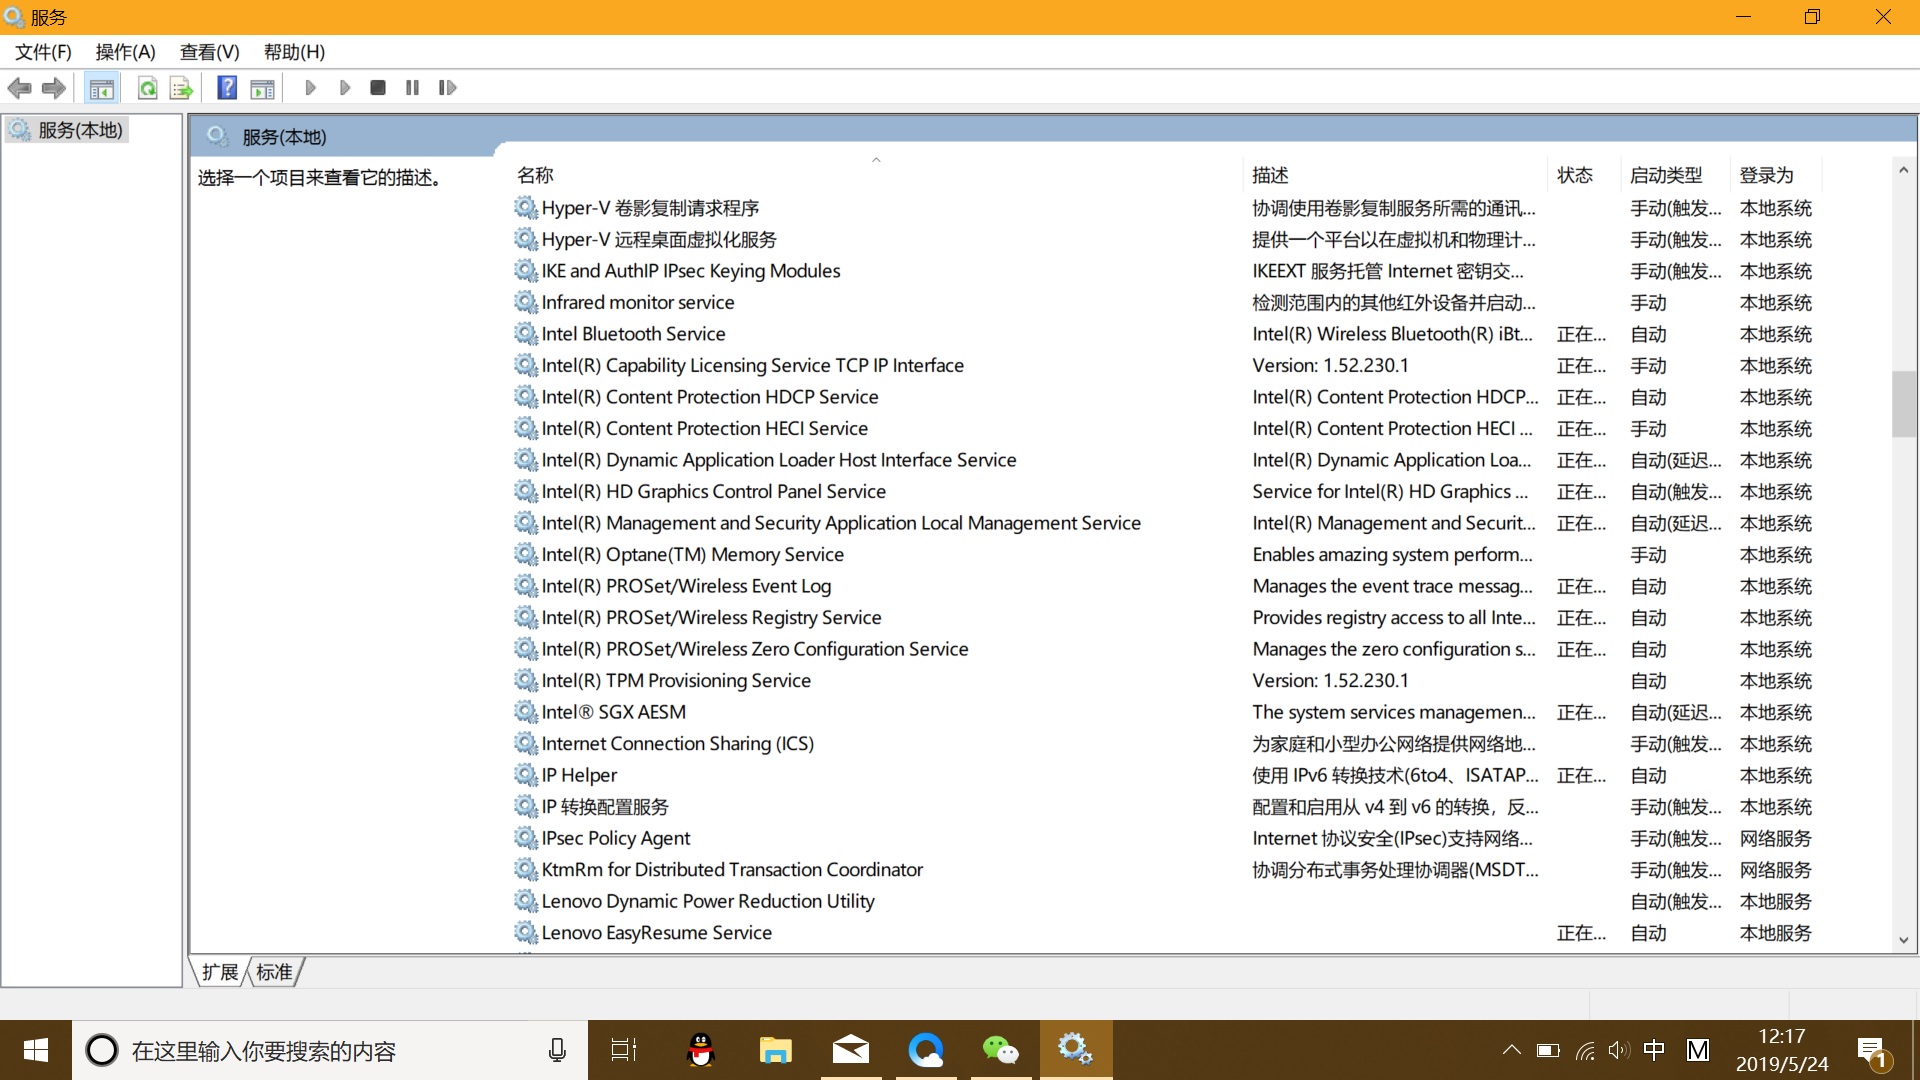This screenshot has height=1080, width=1920.
Task: Open the blue Help toolbar icon
Action: [227, 88]
